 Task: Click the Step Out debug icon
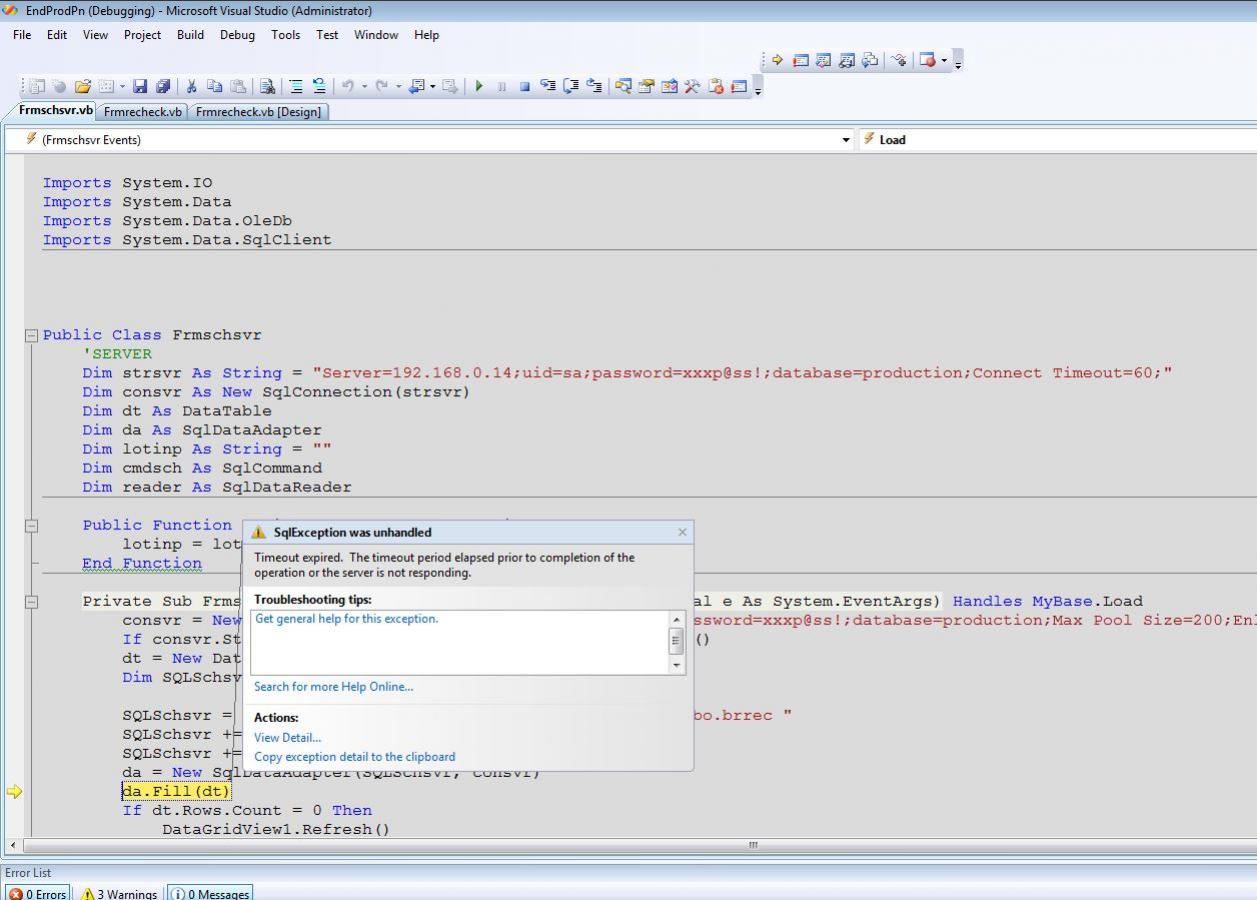pos(594,86)
